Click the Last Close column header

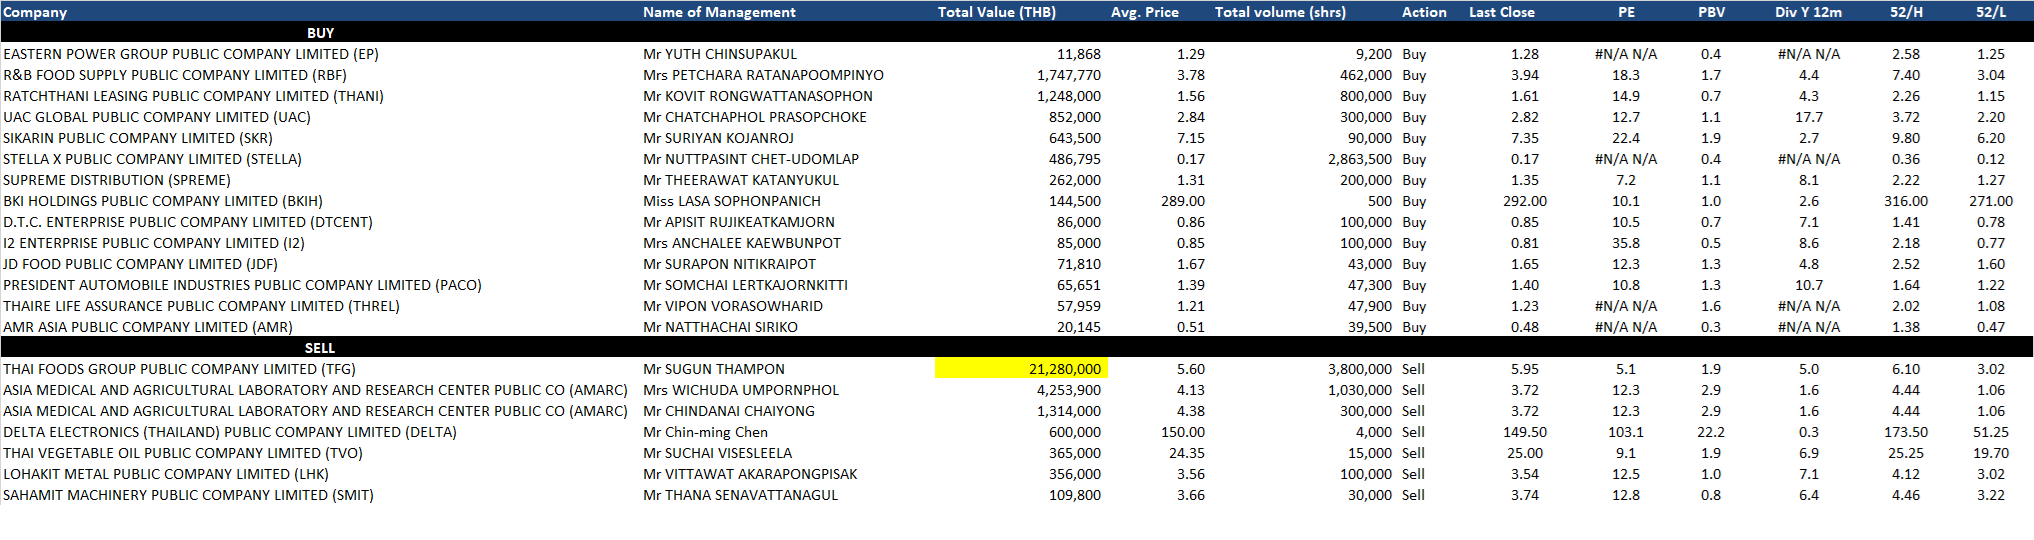click(x=1501, y=12)
